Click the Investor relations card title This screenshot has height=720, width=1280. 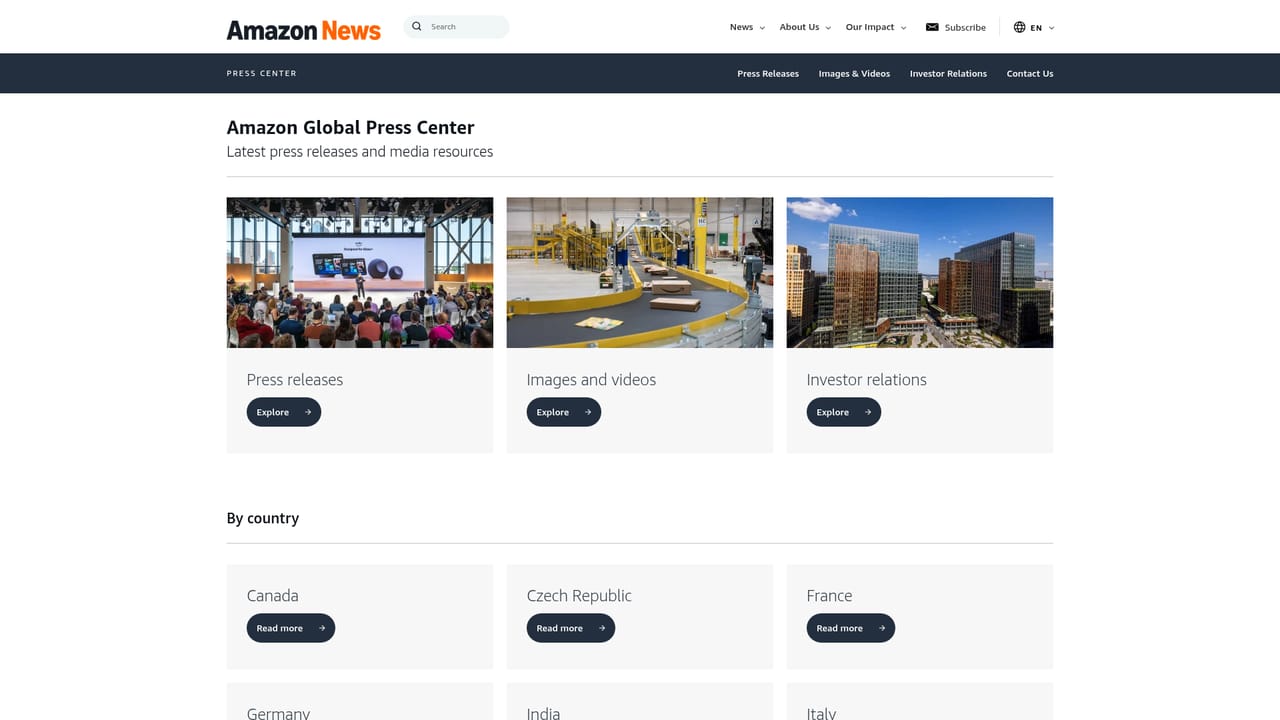tap(867, 380)
